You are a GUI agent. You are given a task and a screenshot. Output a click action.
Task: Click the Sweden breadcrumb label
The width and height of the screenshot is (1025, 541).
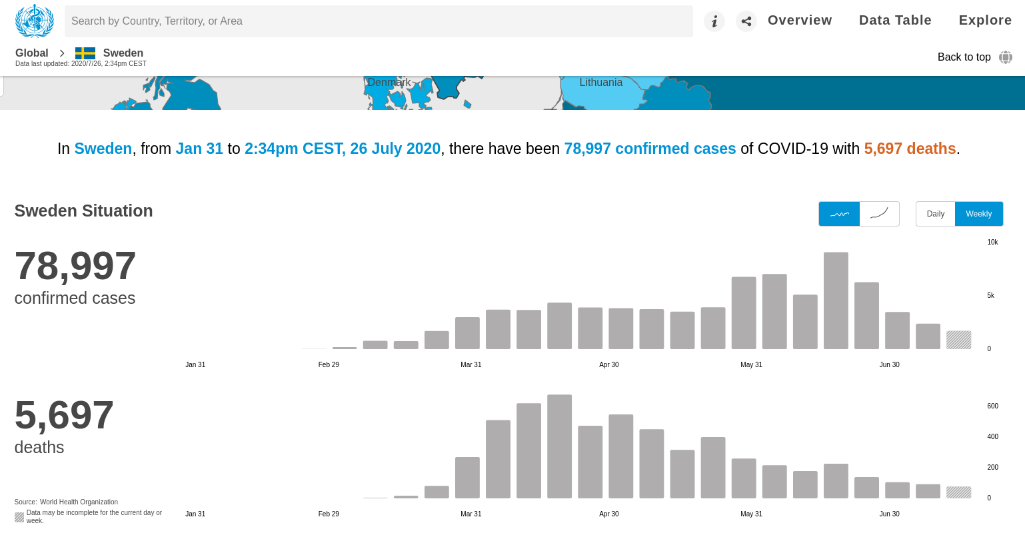point(123,53)
